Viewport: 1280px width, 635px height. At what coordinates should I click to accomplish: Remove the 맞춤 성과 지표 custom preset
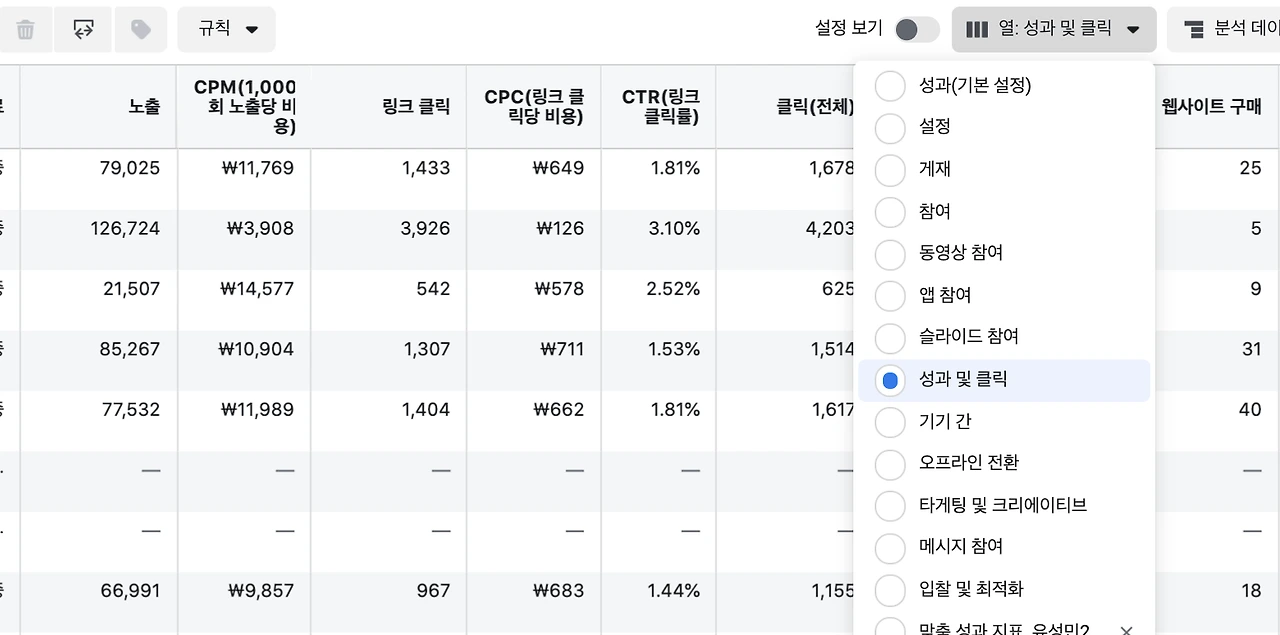click(x=1126, y=631)
